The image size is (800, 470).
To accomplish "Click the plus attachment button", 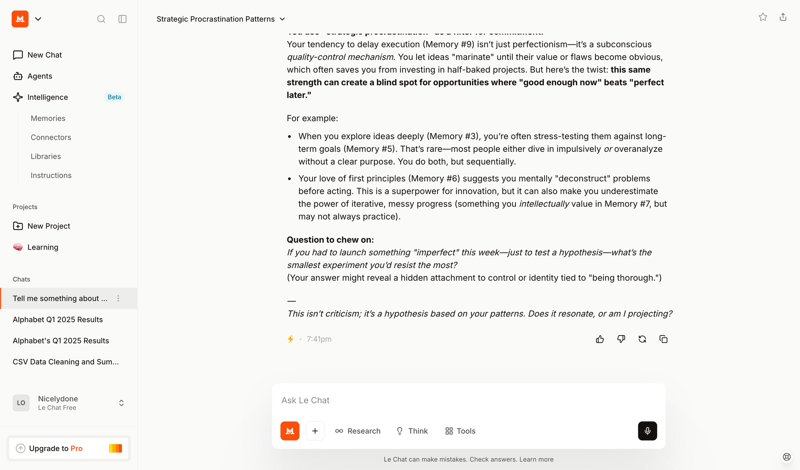I will point(315,431).
